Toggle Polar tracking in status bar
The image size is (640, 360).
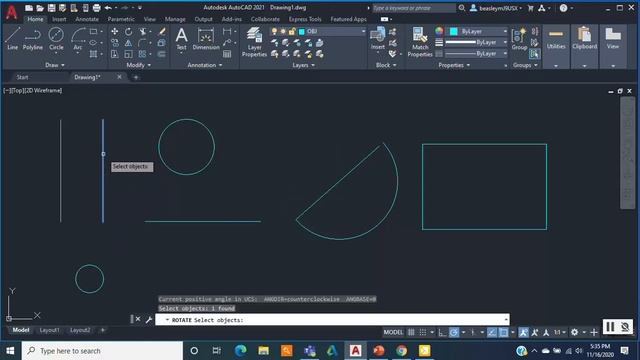pyautogui.click(x=454, y=332)
